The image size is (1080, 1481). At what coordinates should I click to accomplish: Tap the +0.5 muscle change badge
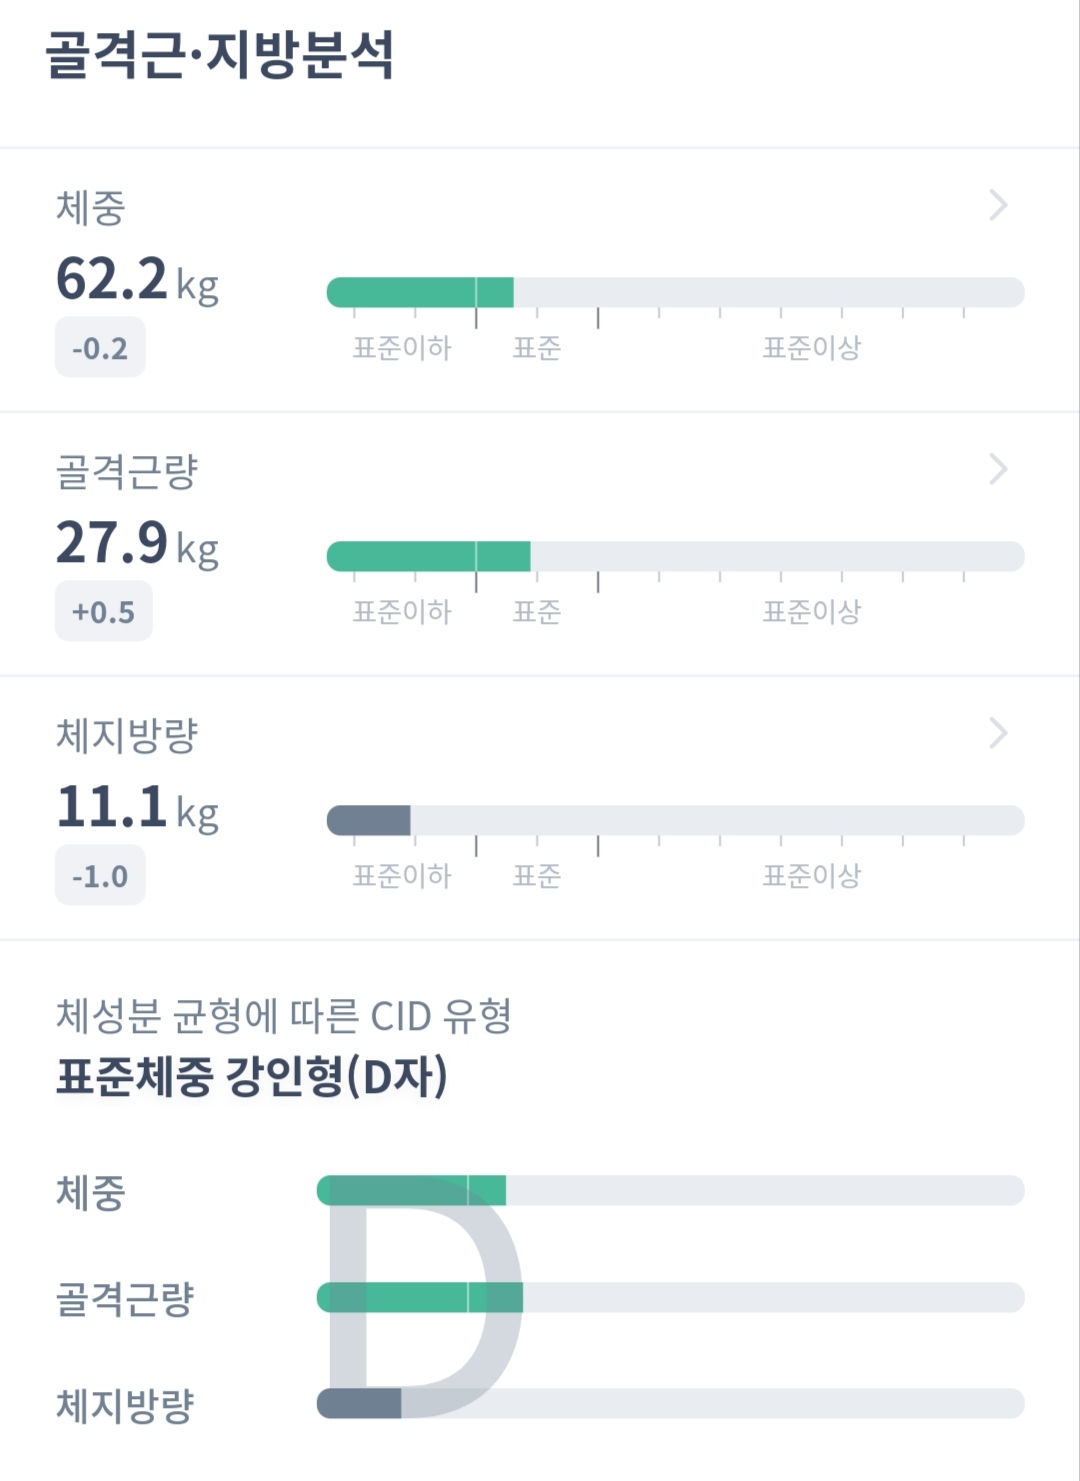click(103, 612)
